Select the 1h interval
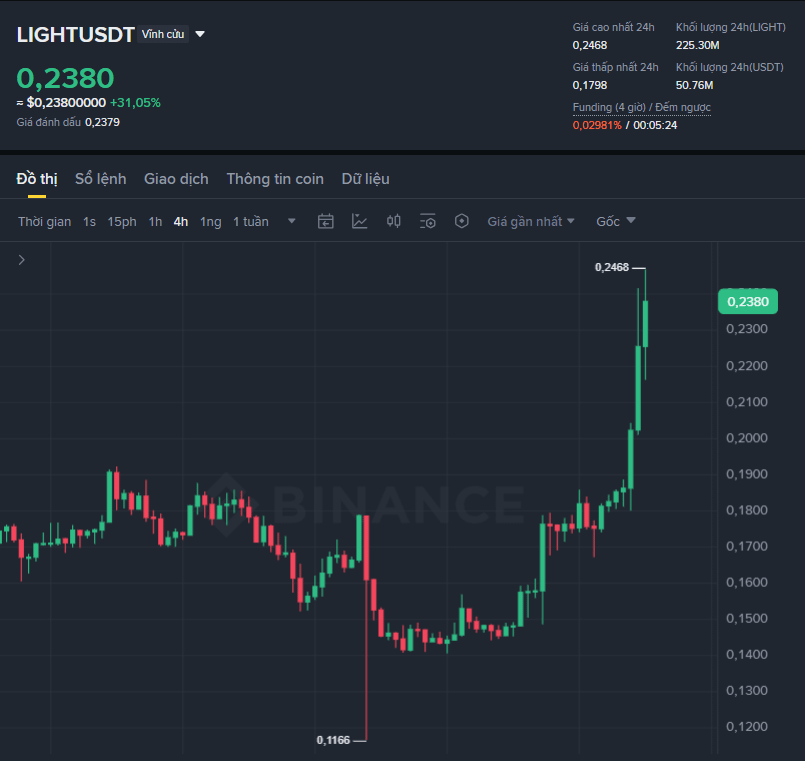The image size is (805, 761). (155, 221)
